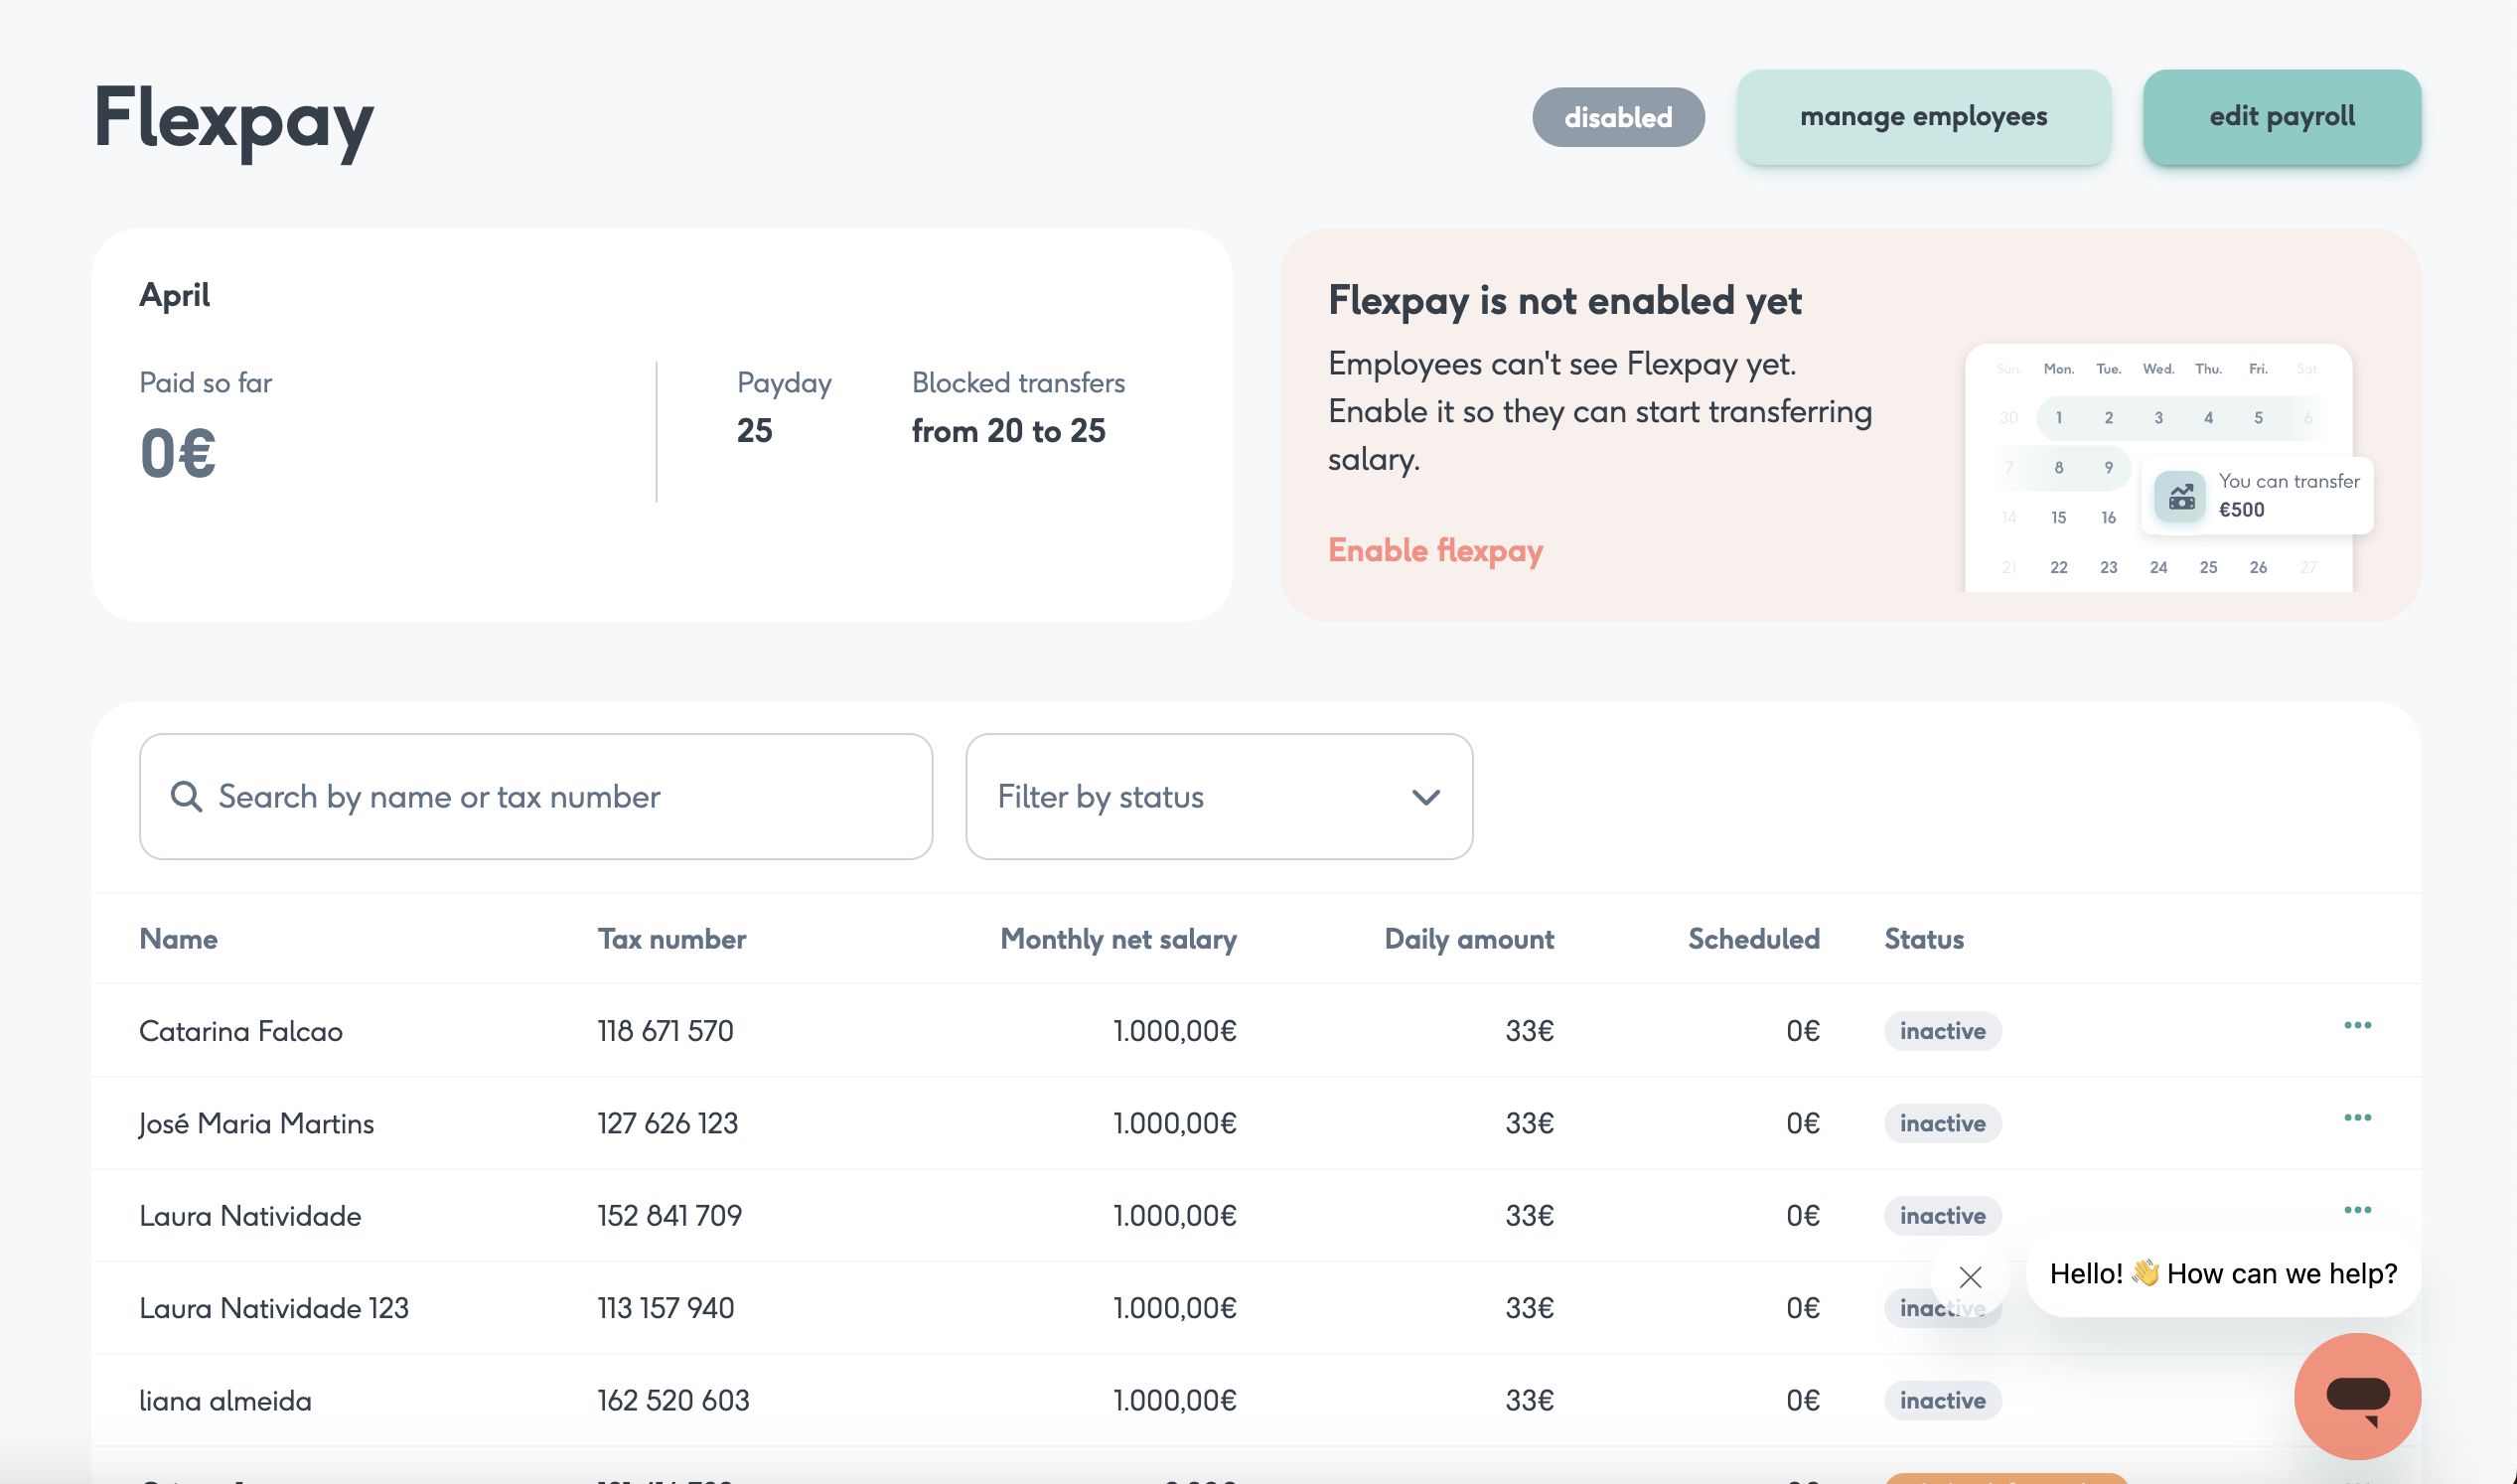
Task: Click the Monthly net salary column header
Action: click(1118, 938)
